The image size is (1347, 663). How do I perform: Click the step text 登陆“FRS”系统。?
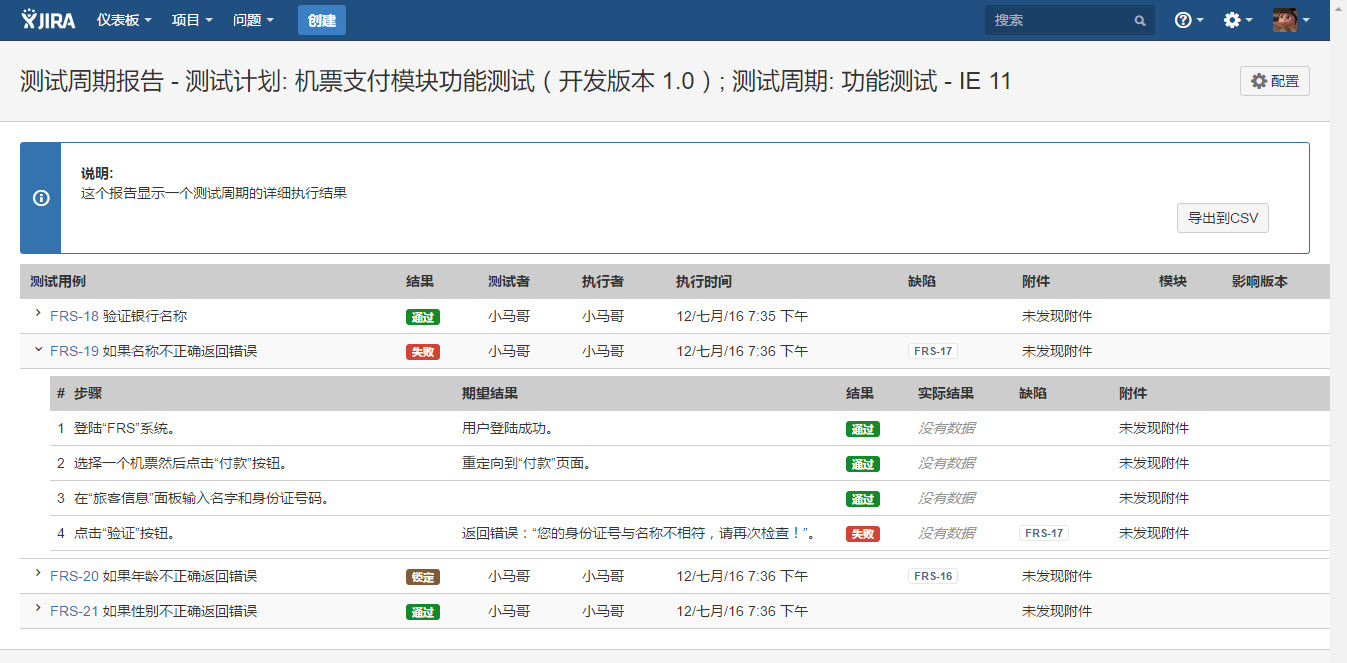pyautogui.click(x=125, y=428)
